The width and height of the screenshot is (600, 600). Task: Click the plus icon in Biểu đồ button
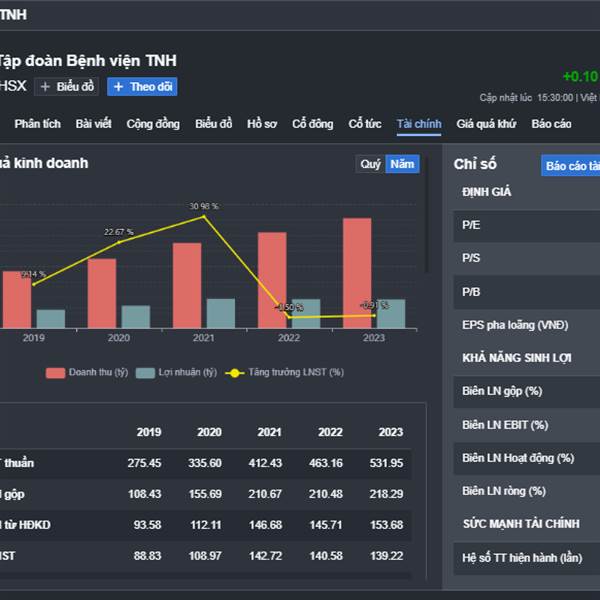45,87
